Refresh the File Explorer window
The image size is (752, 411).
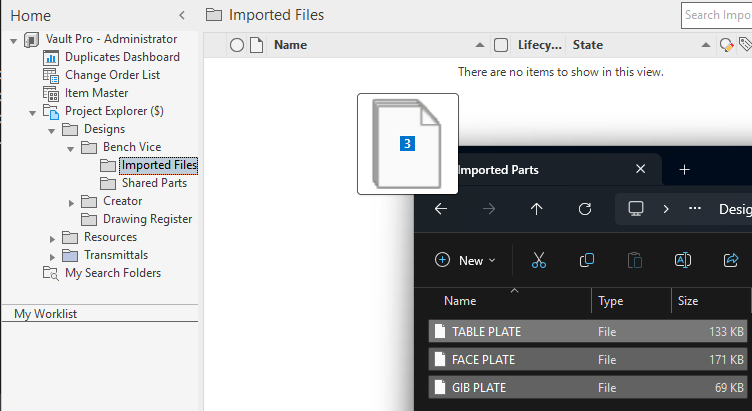[x=585, y=209]
